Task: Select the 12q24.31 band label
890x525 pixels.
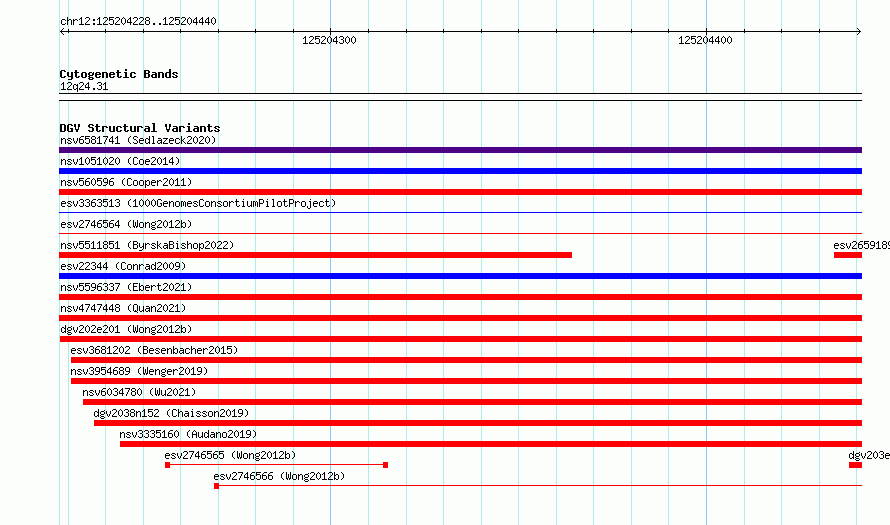Action: point(84,86)
